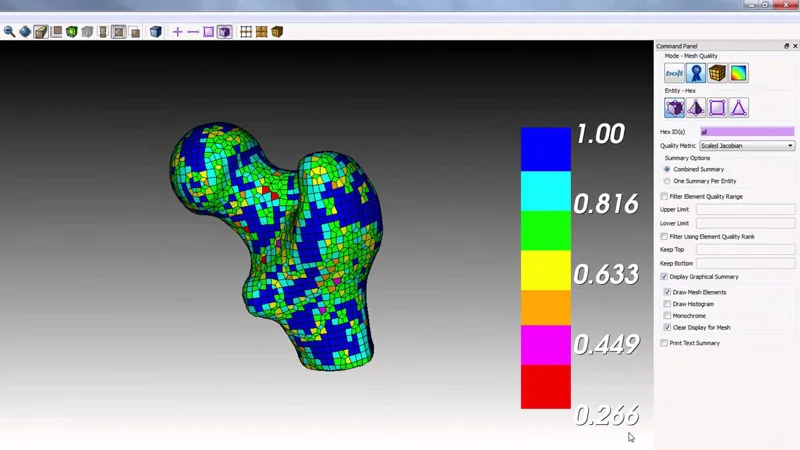Click the Hex ID(s) input field
The image size is (800, 450).
coord(747,132)
